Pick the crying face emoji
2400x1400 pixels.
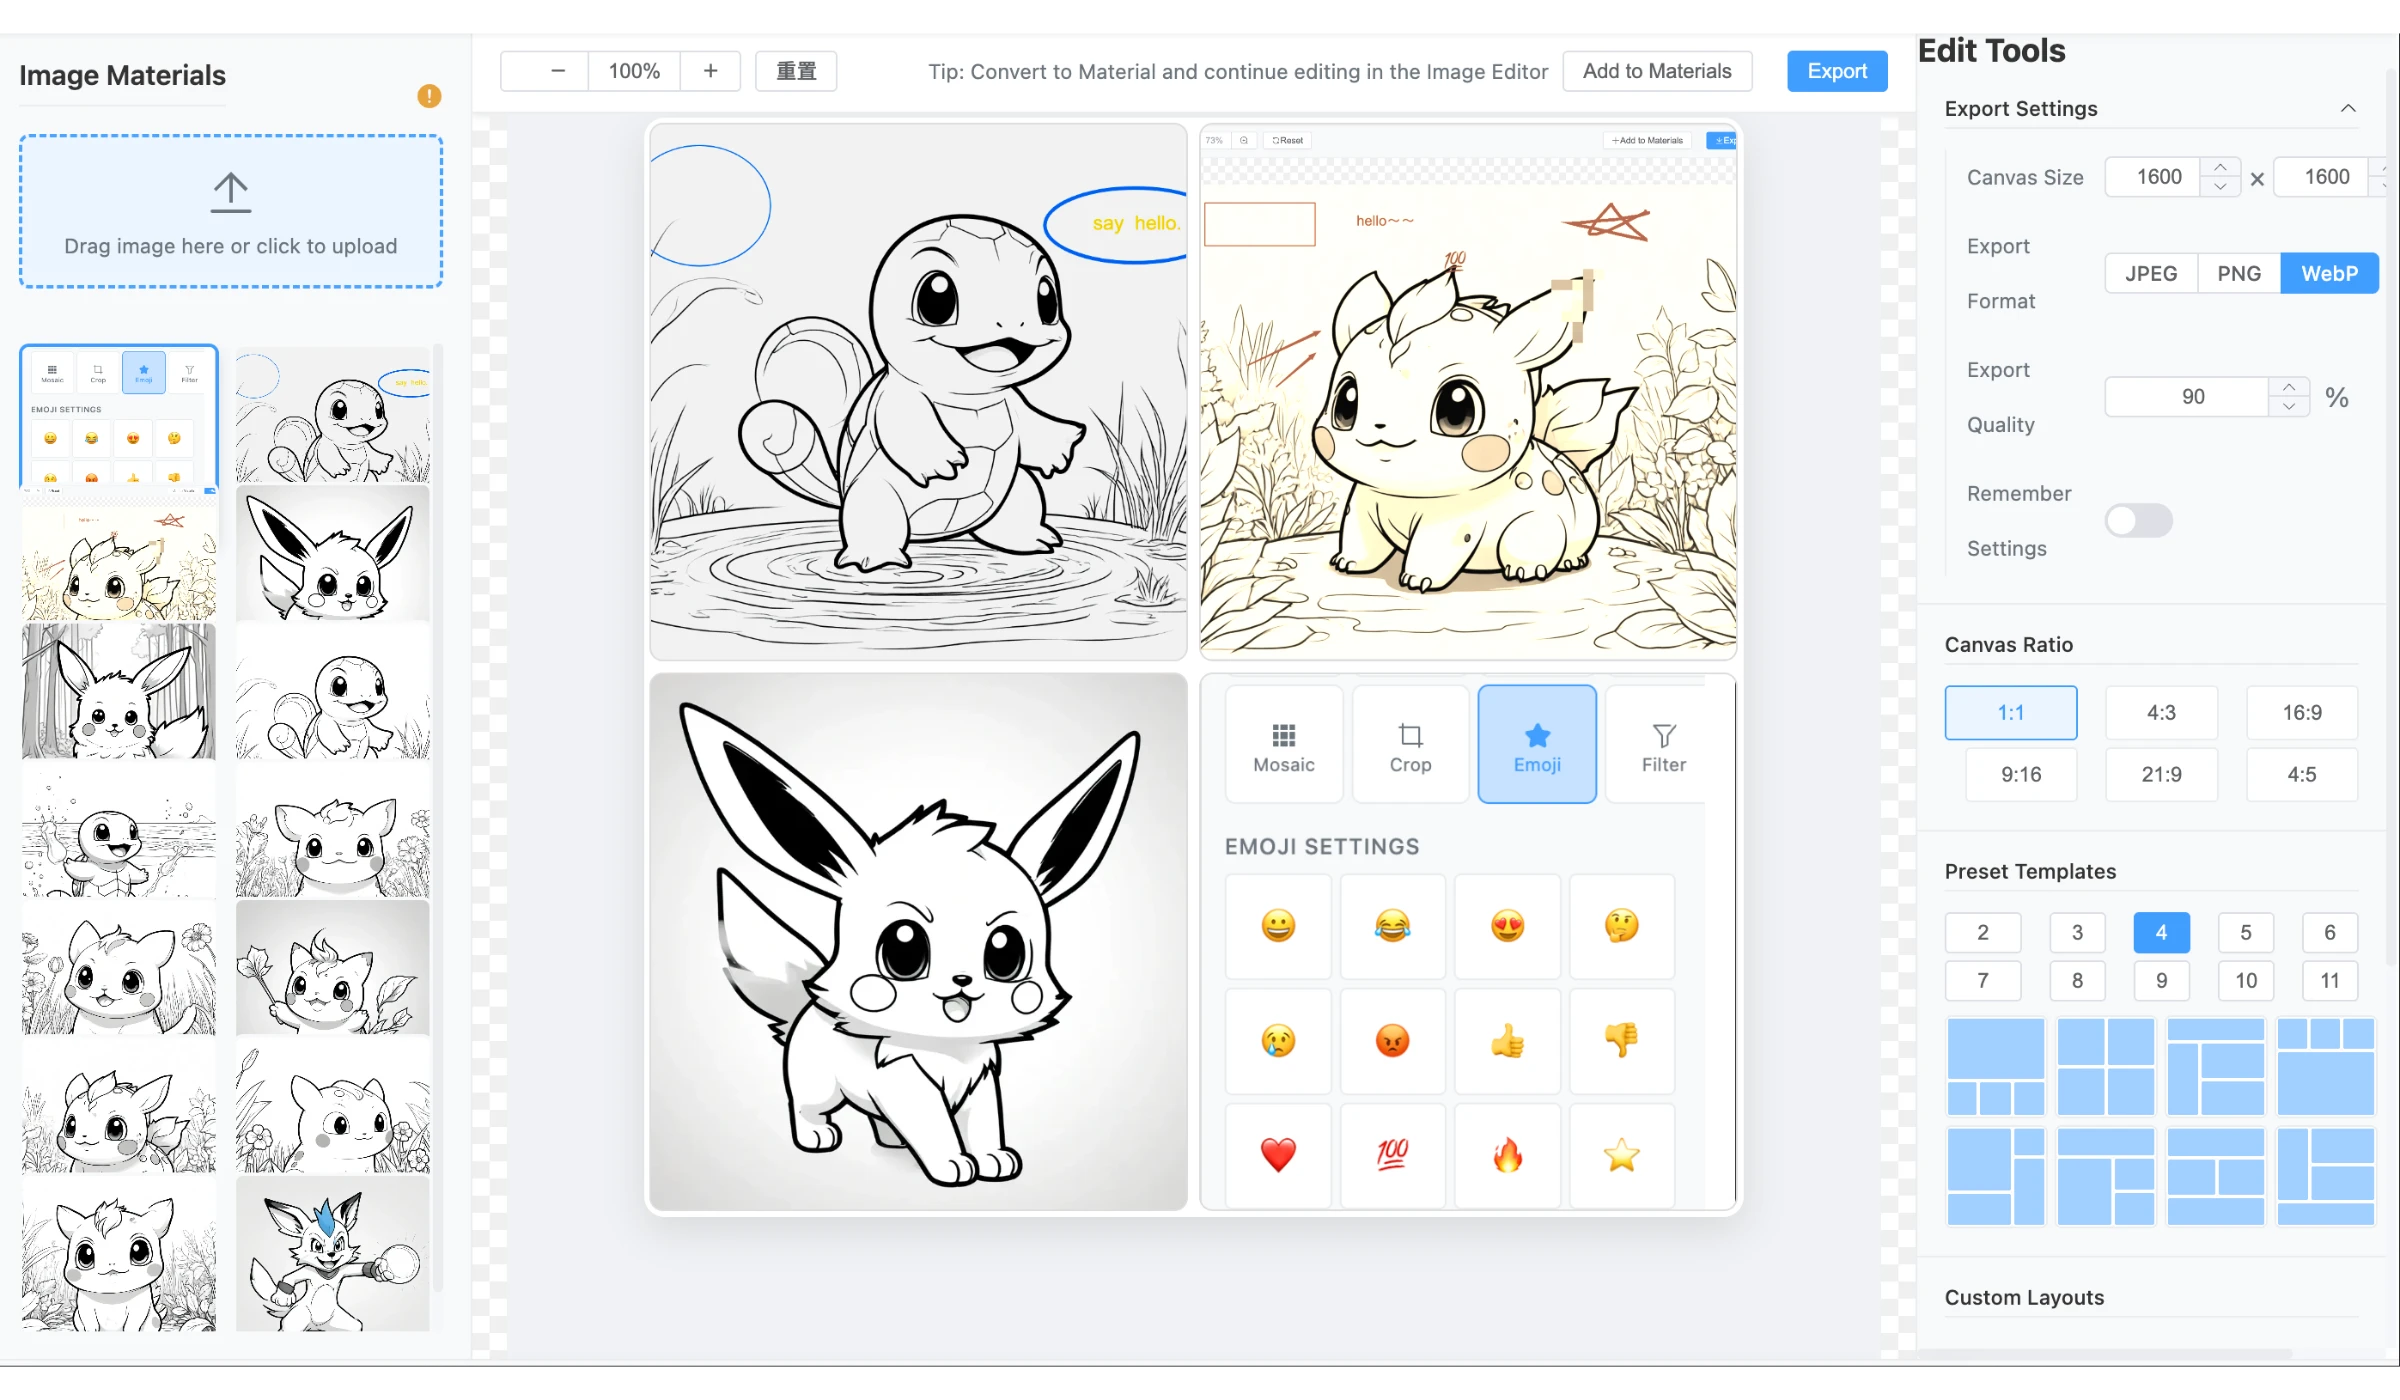tap(1278, 1041)
